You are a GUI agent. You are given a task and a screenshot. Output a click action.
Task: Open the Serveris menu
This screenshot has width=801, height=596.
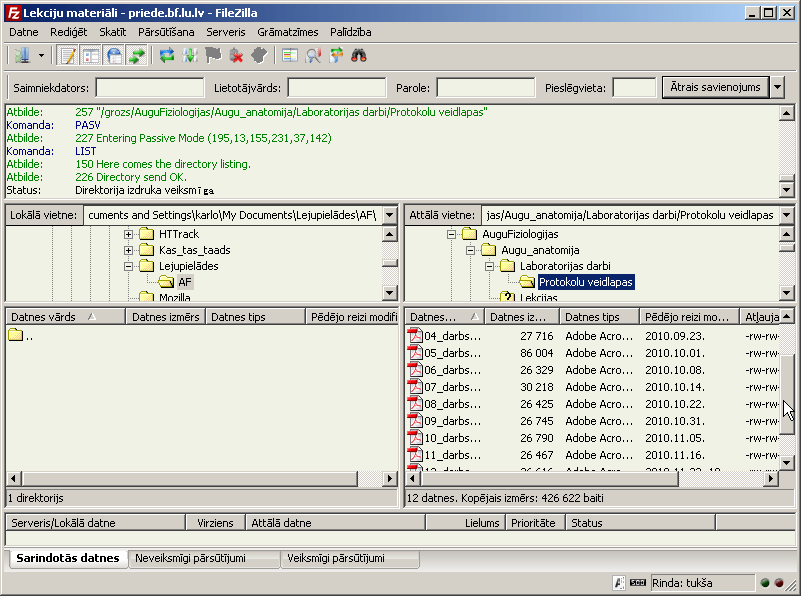click(226, 32)
